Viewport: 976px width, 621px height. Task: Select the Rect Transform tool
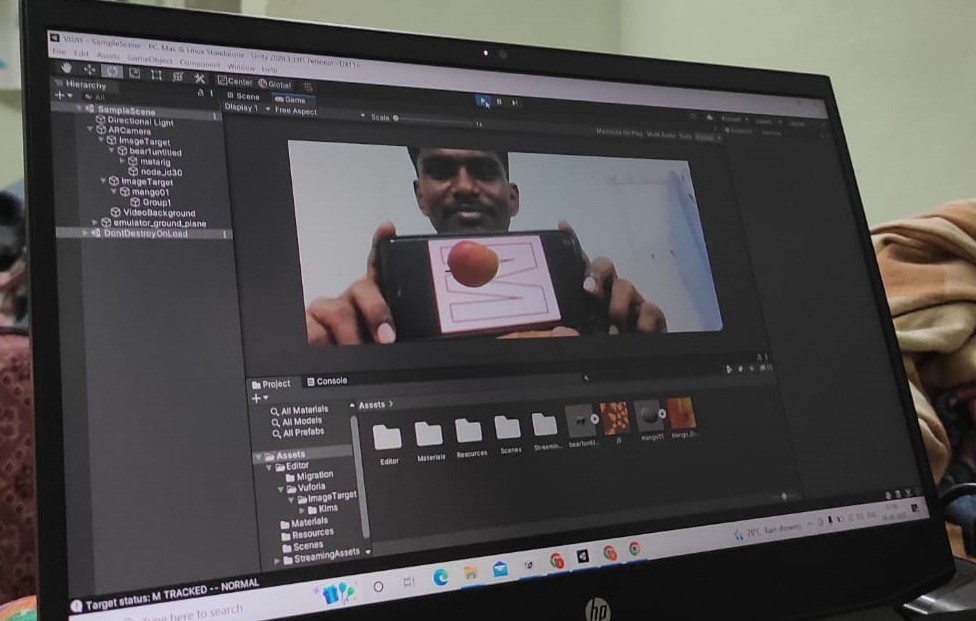pyautogui.click(x=156, y=74)
